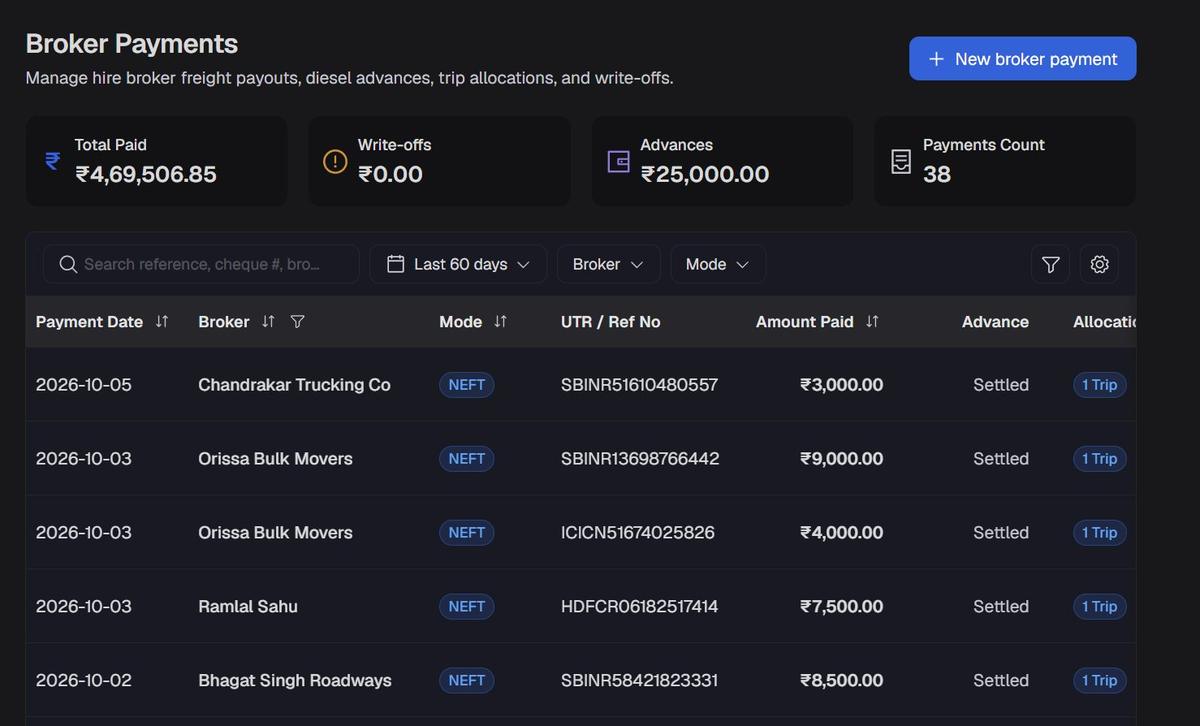The width and height of the screenshot is (1200, 726).
Task: Open the Last 60 days date range dropdown
Action: click(458, 264)
